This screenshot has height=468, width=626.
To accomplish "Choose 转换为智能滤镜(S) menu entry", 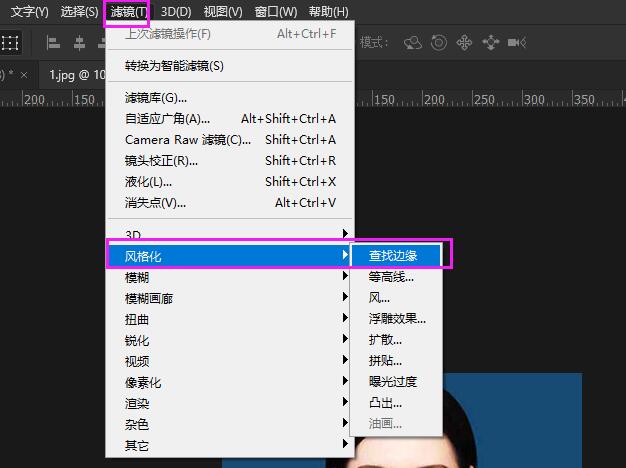I will pos(230,65).
